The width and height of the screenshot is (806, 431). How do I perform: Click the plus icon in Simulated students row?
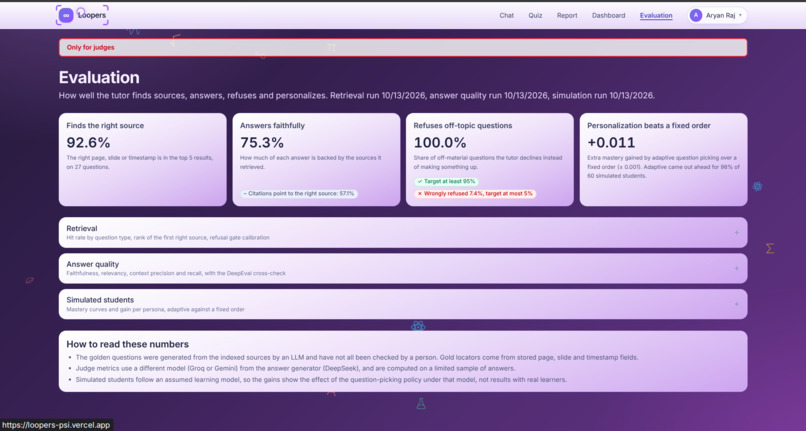click(736, 304)
